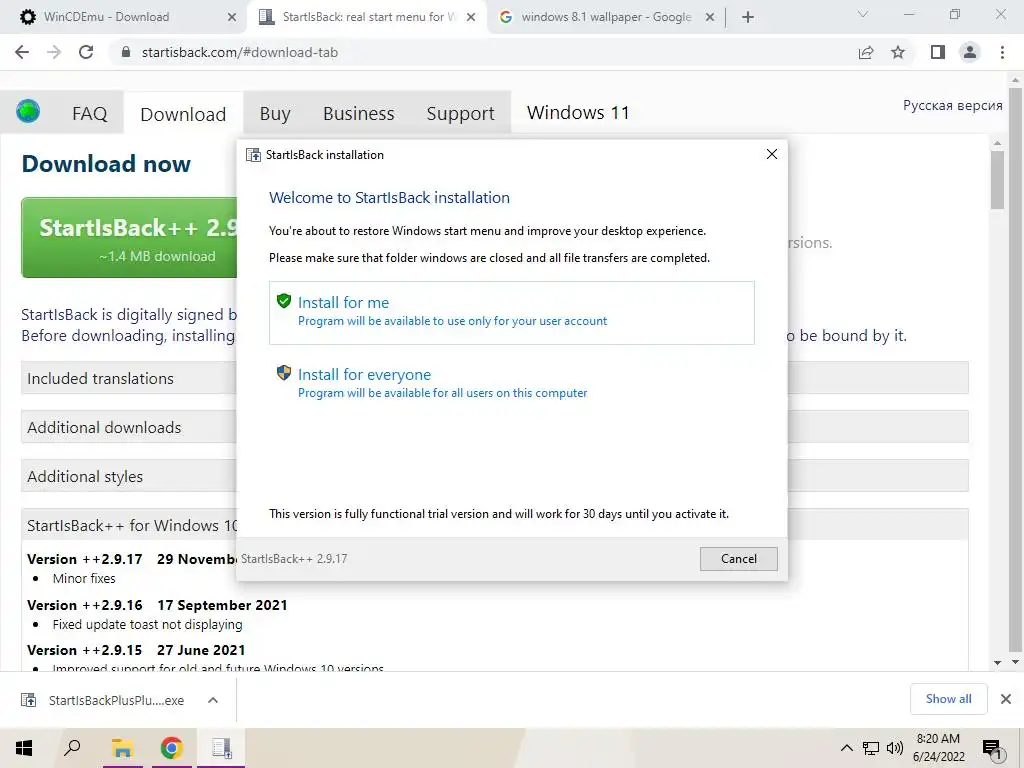Close the WinCDEmu tab
This screenshot has height=768, width=1024.
(x=231, y=18)
